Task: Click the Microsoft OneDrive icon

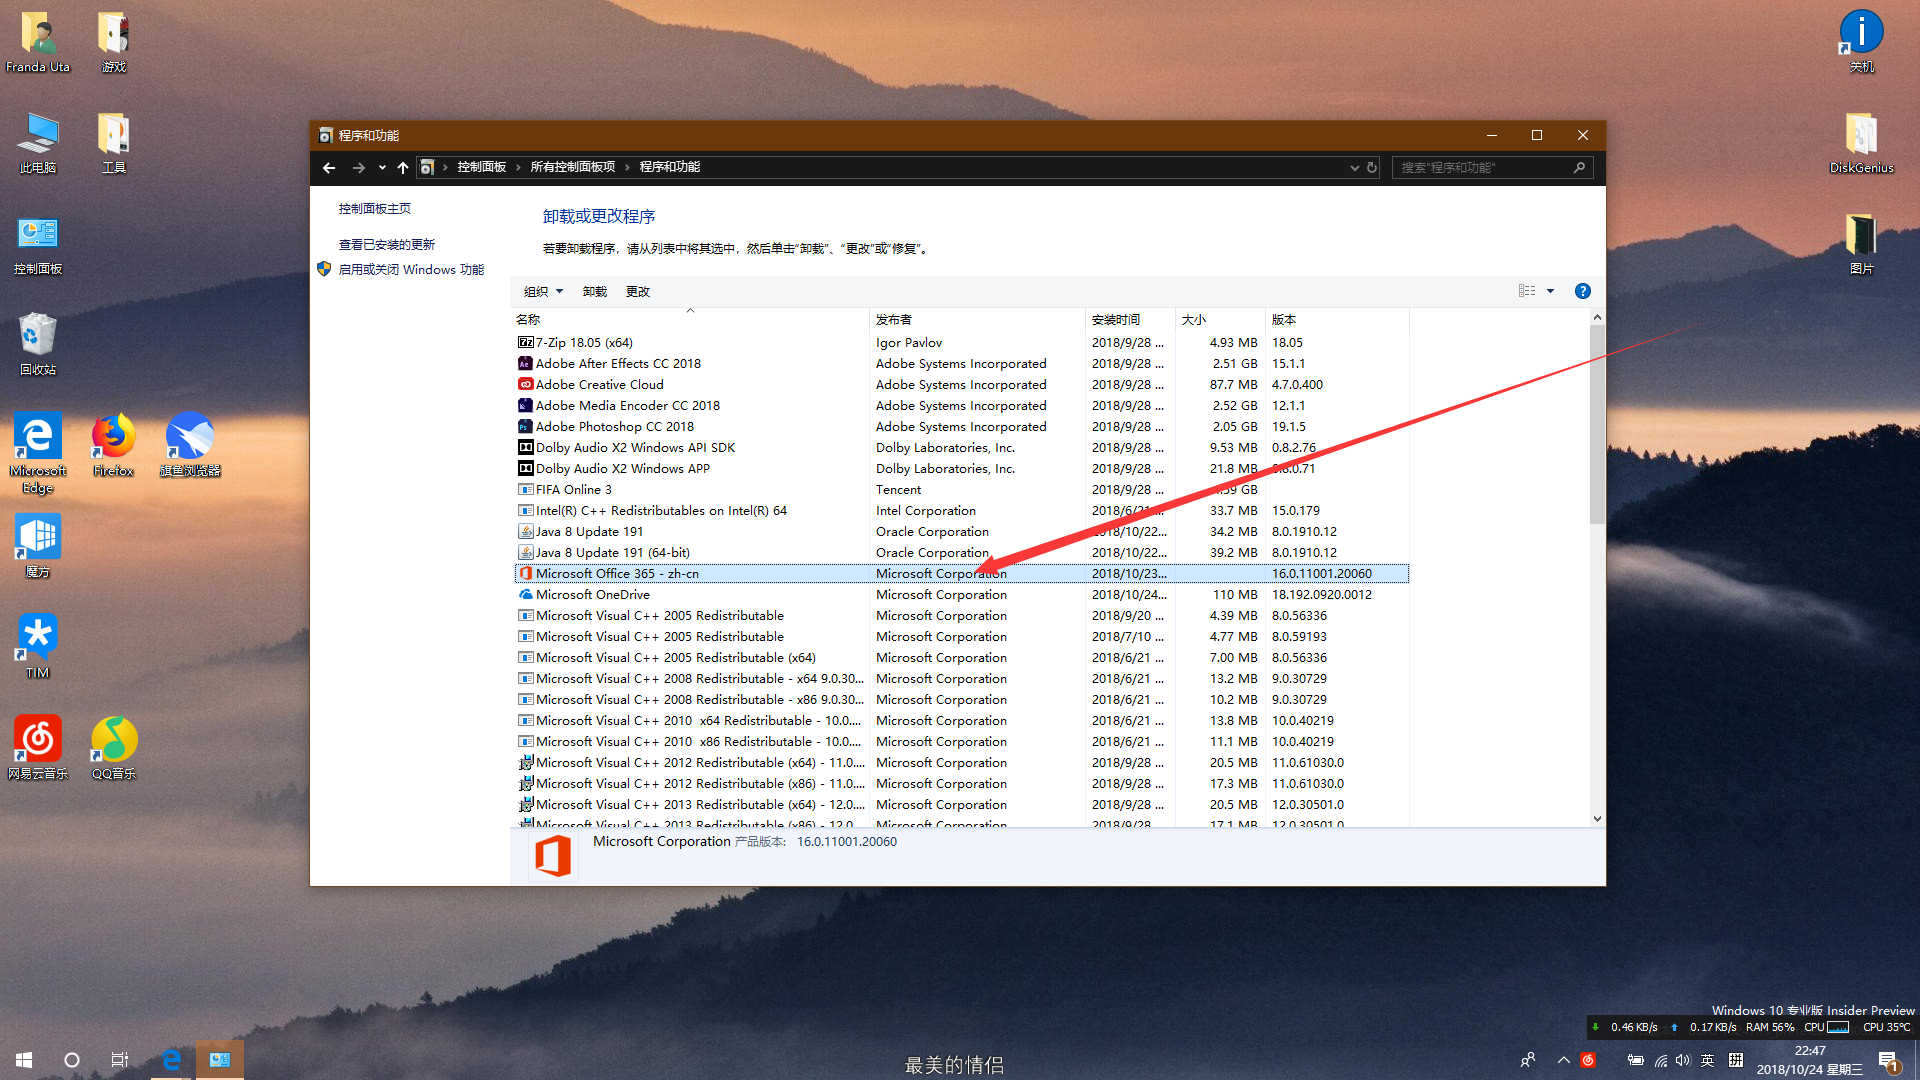Action: (524, 595)
